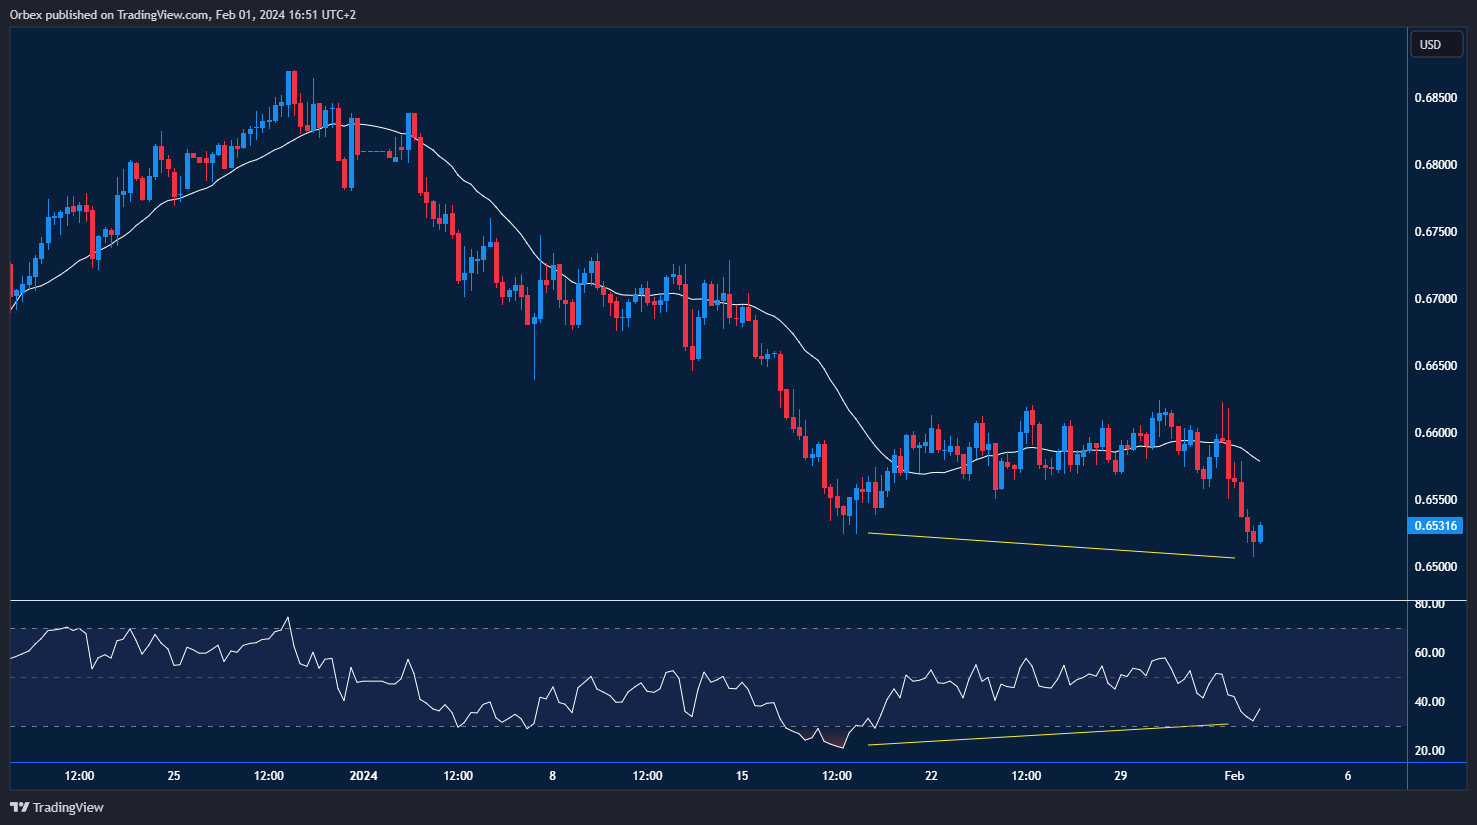This screenshot has width=1477, height=825.
Task: Click the current price label 0.65316
Action: coord(1435,526)
